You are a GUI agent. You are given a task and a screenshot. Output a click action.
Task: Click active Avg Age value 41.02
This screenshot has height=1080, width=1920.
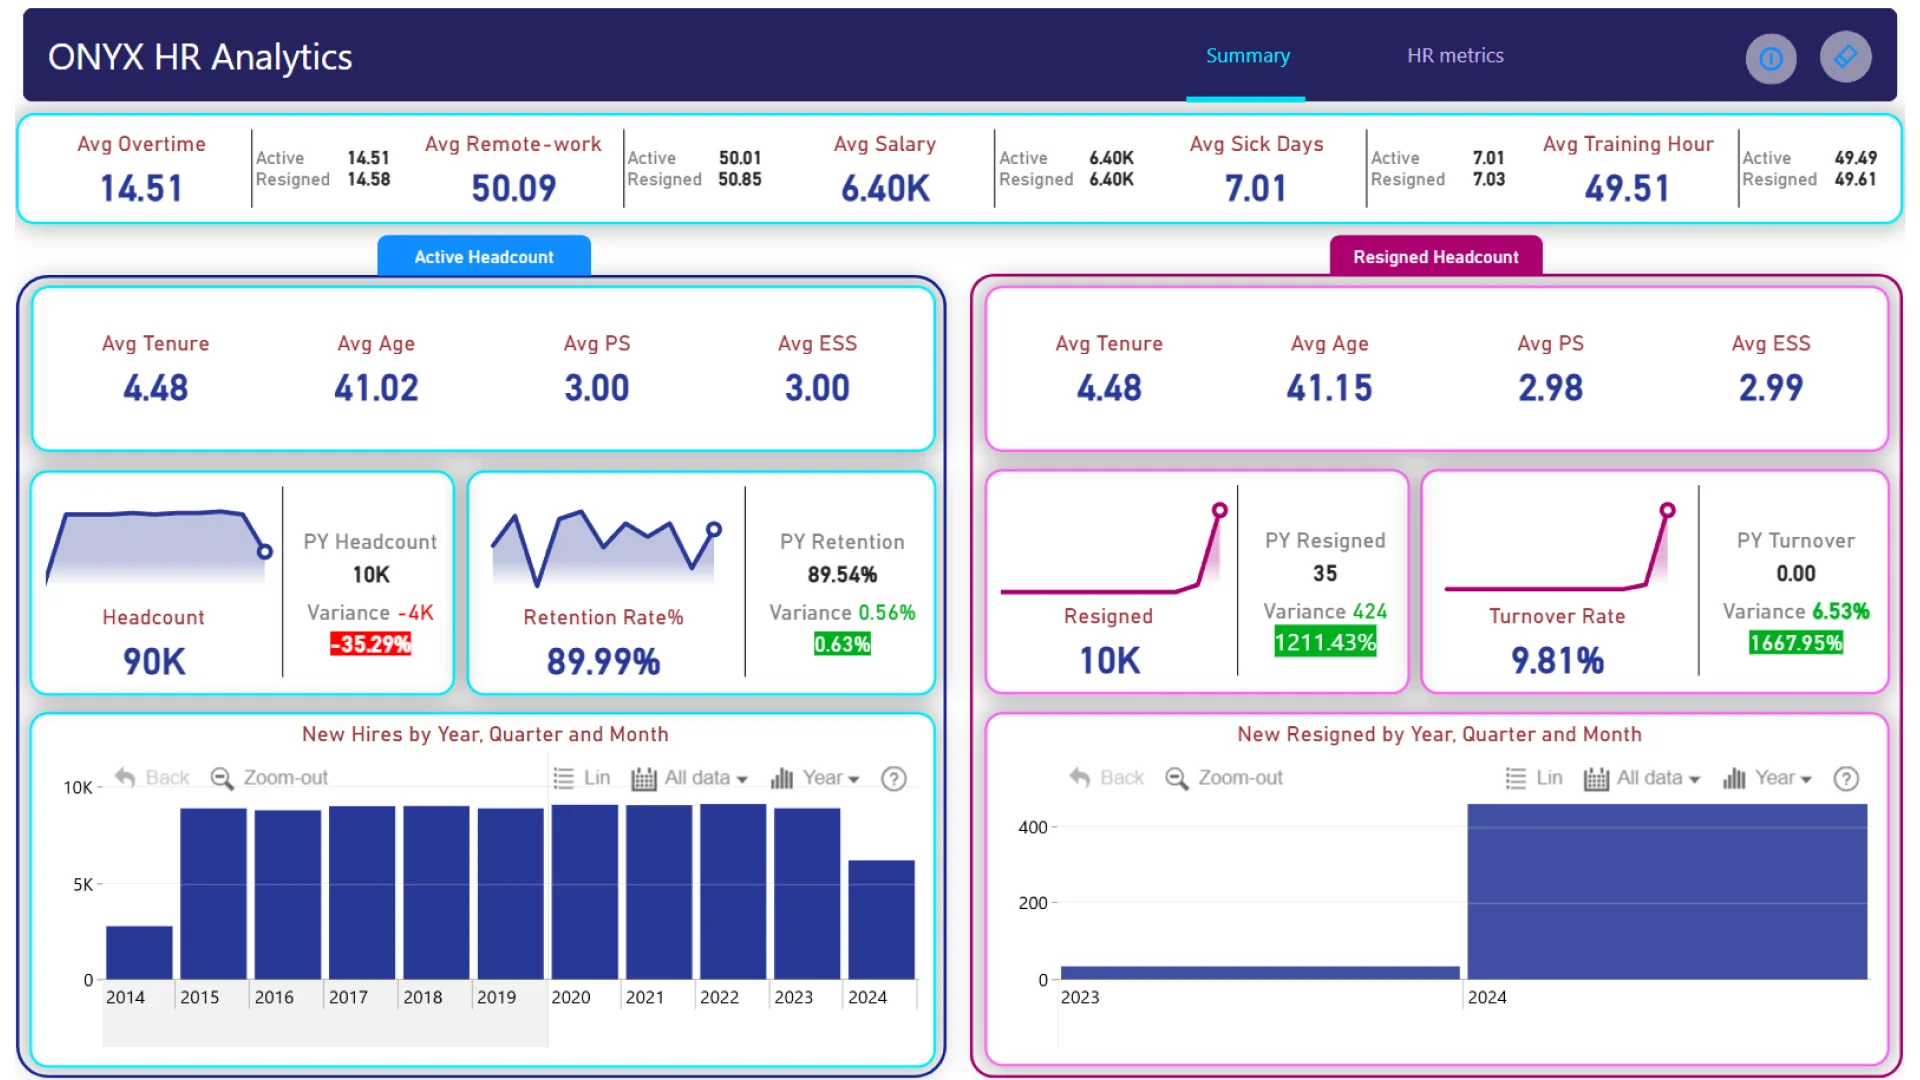click(x=376, y=388)
